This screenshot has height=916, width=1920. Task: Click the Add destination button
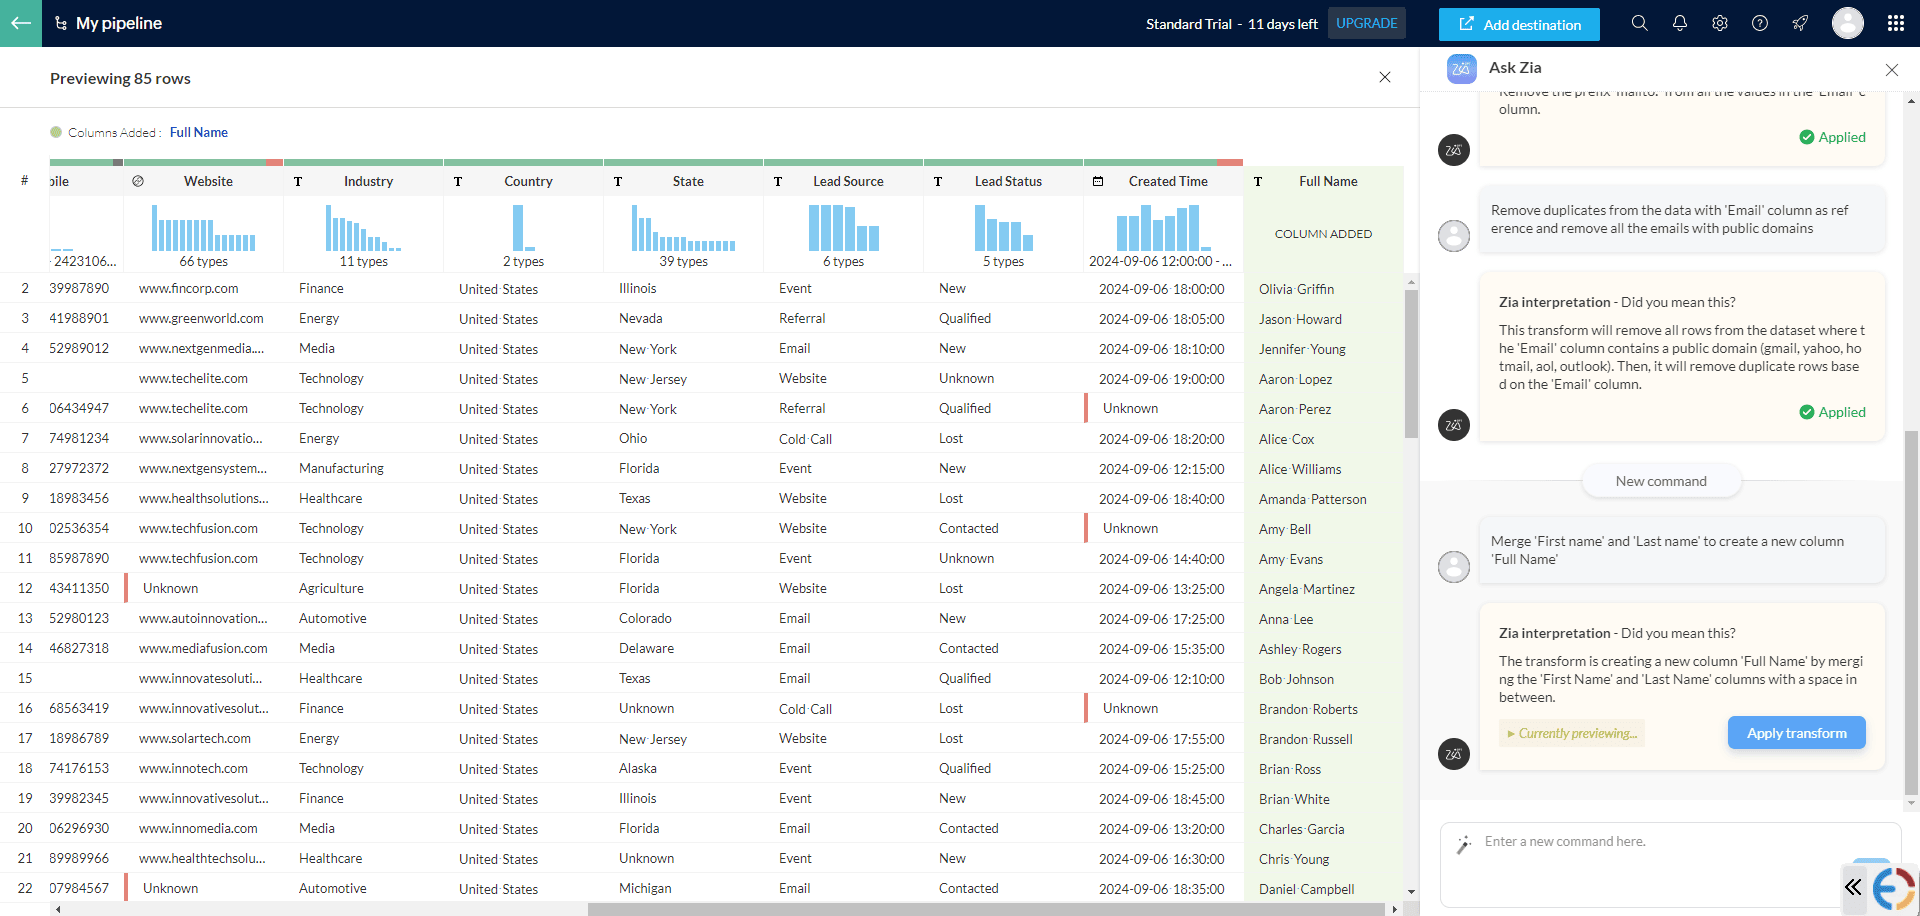pos(1518,24)
